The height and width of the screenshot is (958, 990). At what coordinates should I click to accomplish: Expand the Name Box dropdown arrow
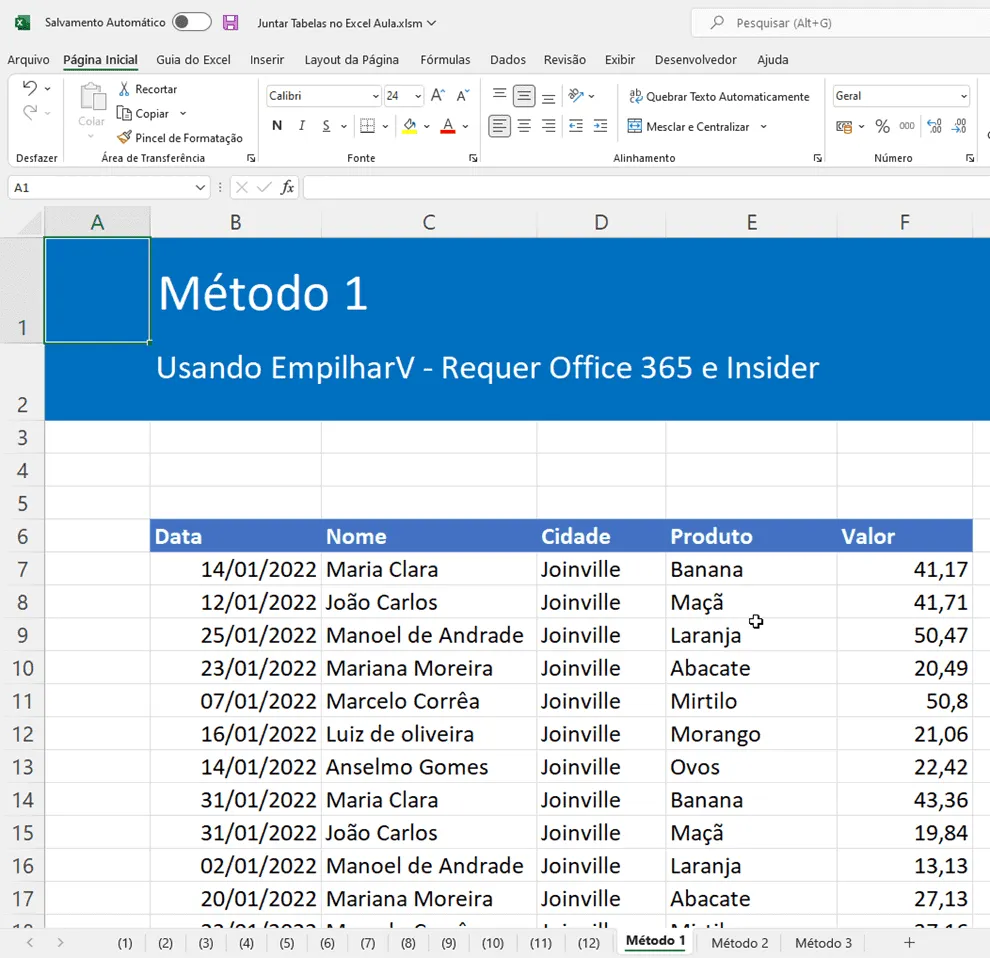200,188
